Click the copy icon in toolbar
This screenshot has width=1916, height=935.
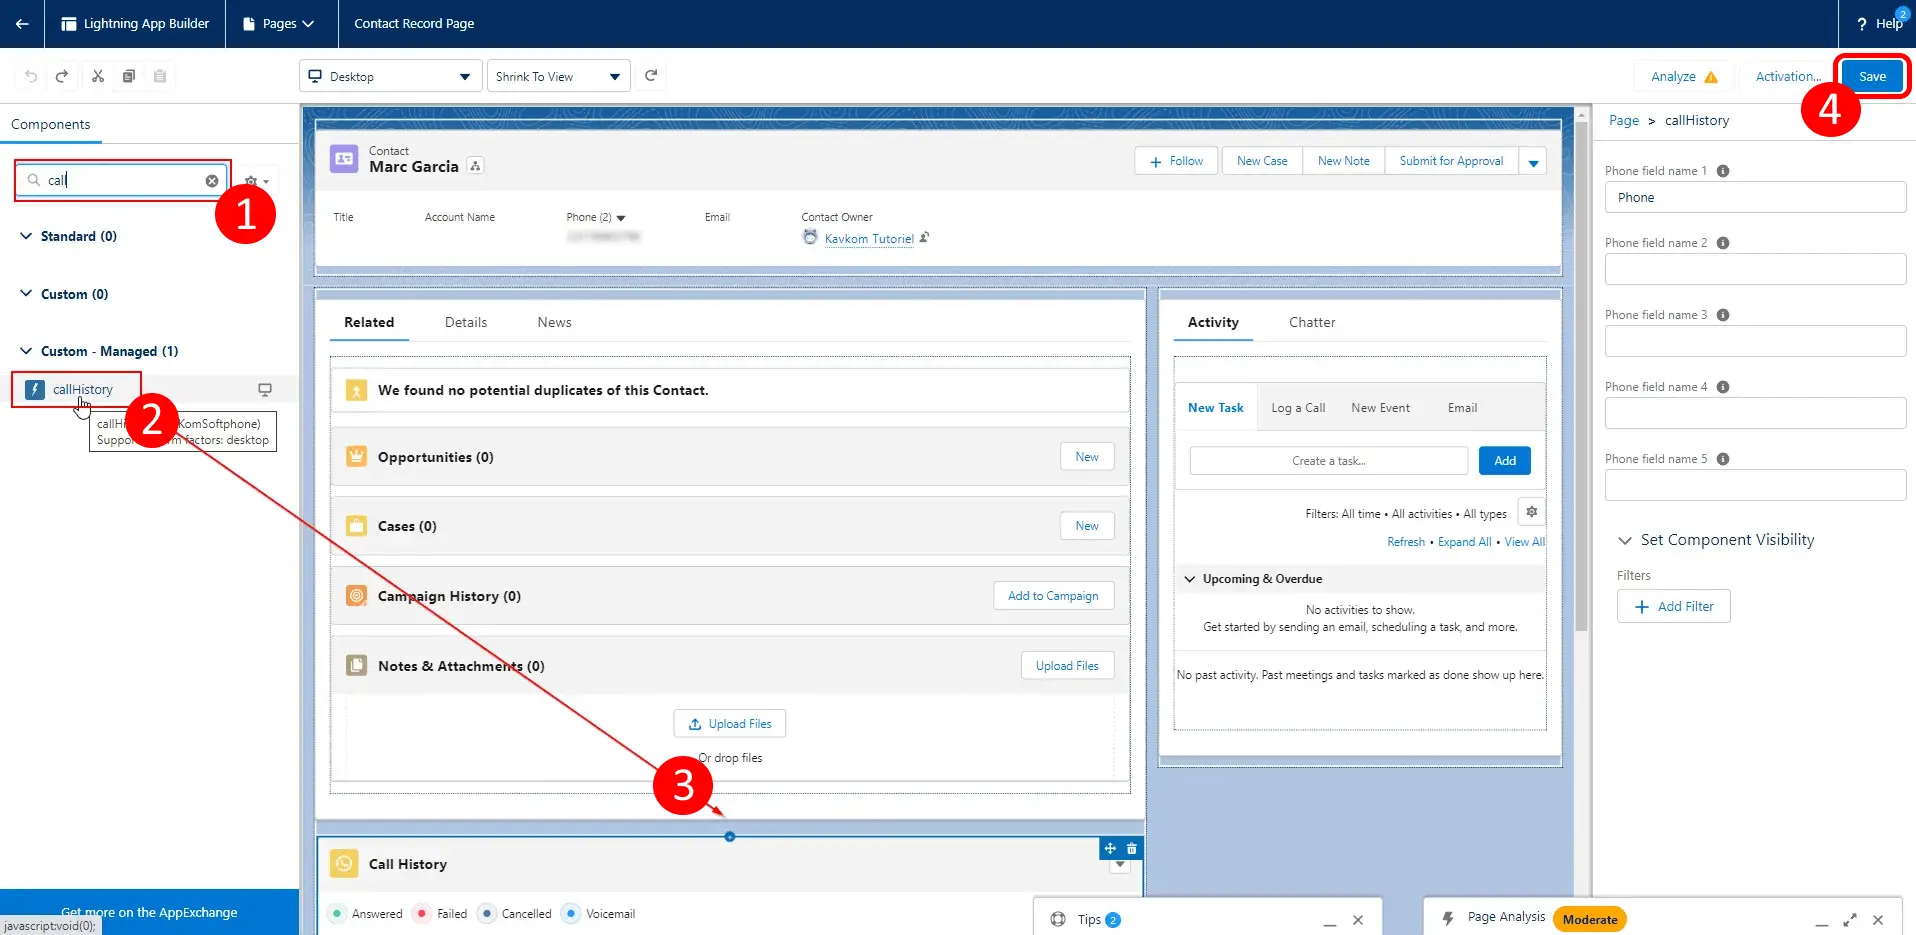click(x=129, y=76)
